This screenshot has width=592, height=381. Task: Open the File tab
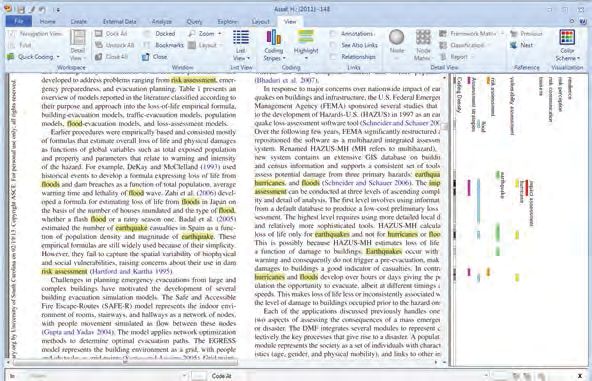18,21
